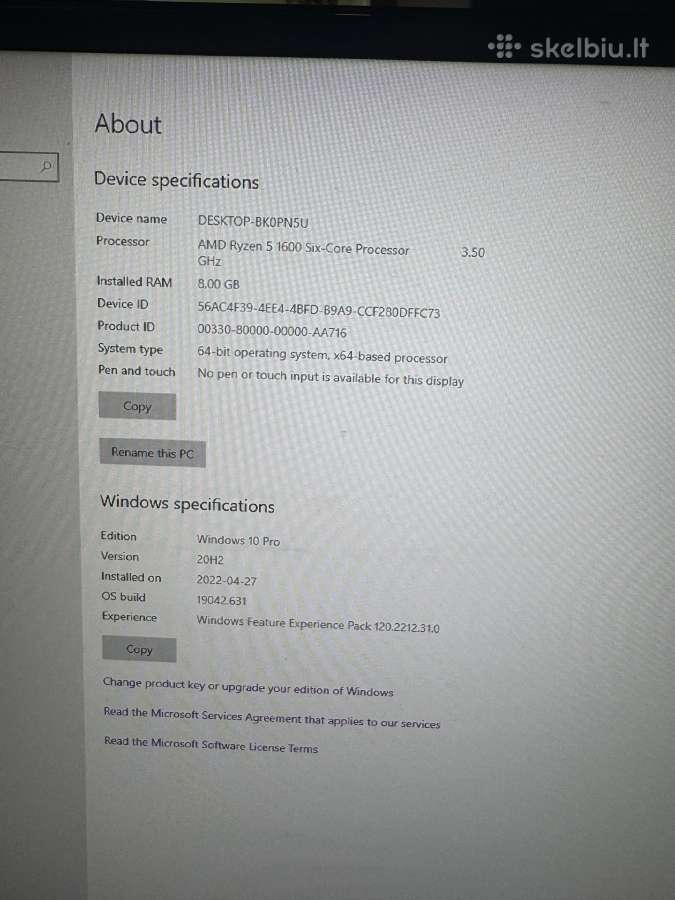Click the About page heading
This screenshot has width=675, height=900.
coord(128,124)
